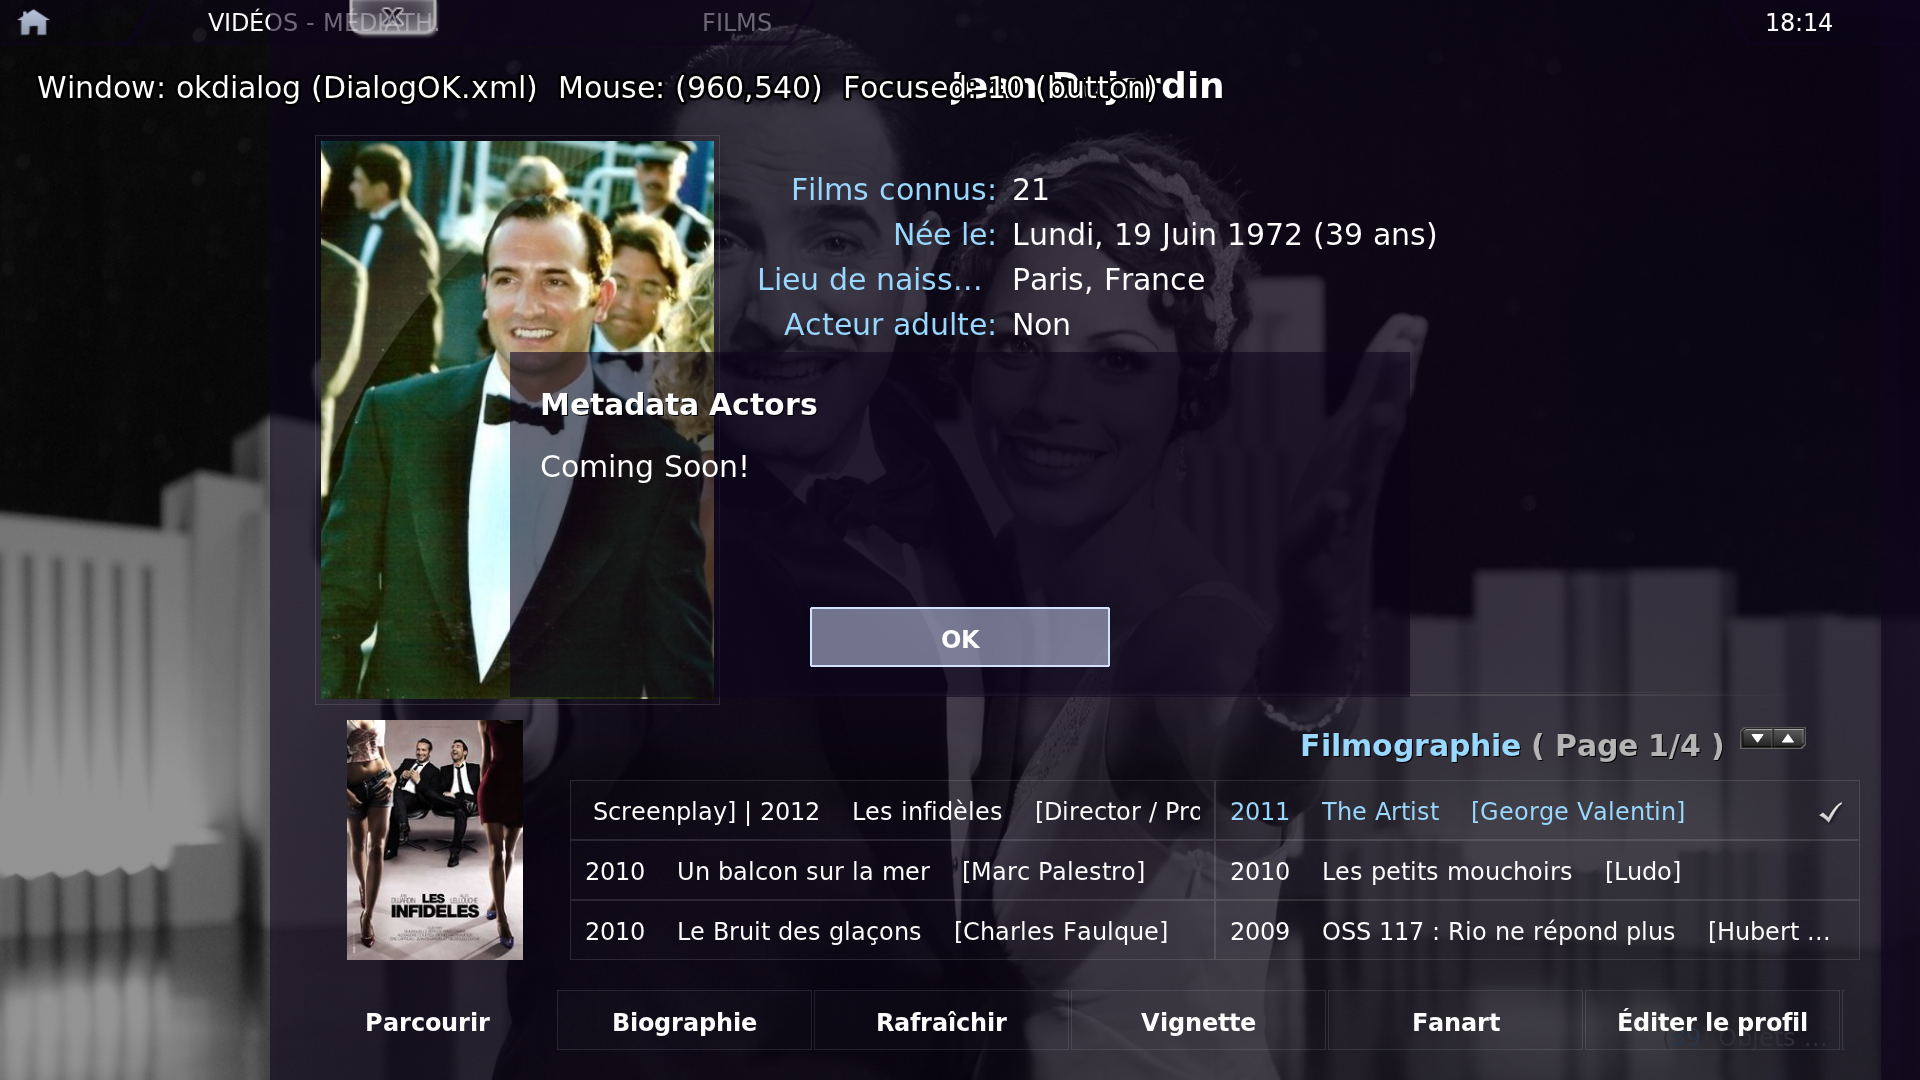The width and height of the screenshot is (1920, 1080).
Task: Select Le Bruit des glaçons entry
Action: point(892,931)
